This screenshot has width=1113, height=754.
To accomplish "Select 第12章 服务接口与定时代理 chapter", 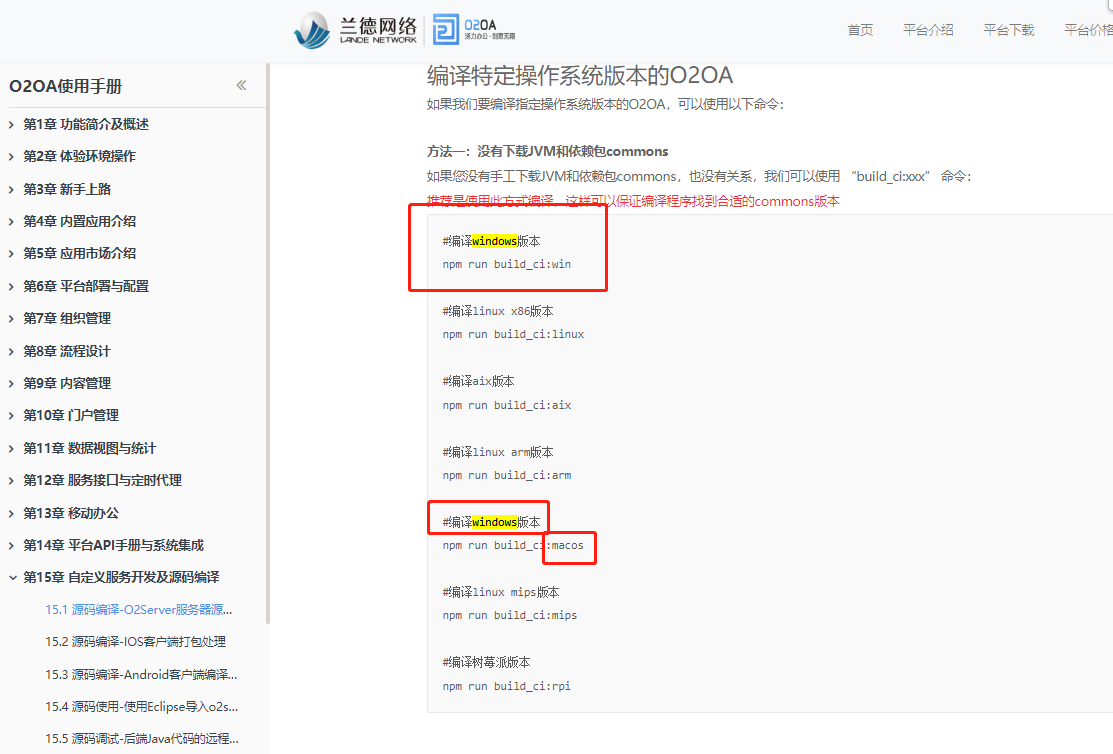I will click(102, 481).
